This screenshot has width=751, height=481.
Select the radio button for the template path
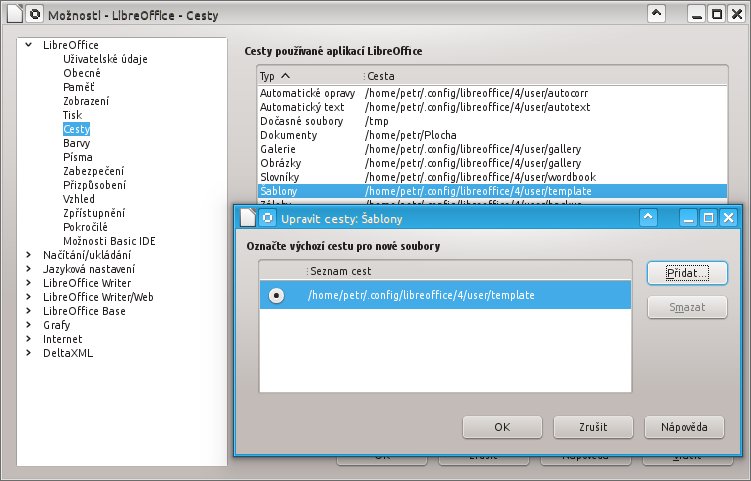click(276, 295)
